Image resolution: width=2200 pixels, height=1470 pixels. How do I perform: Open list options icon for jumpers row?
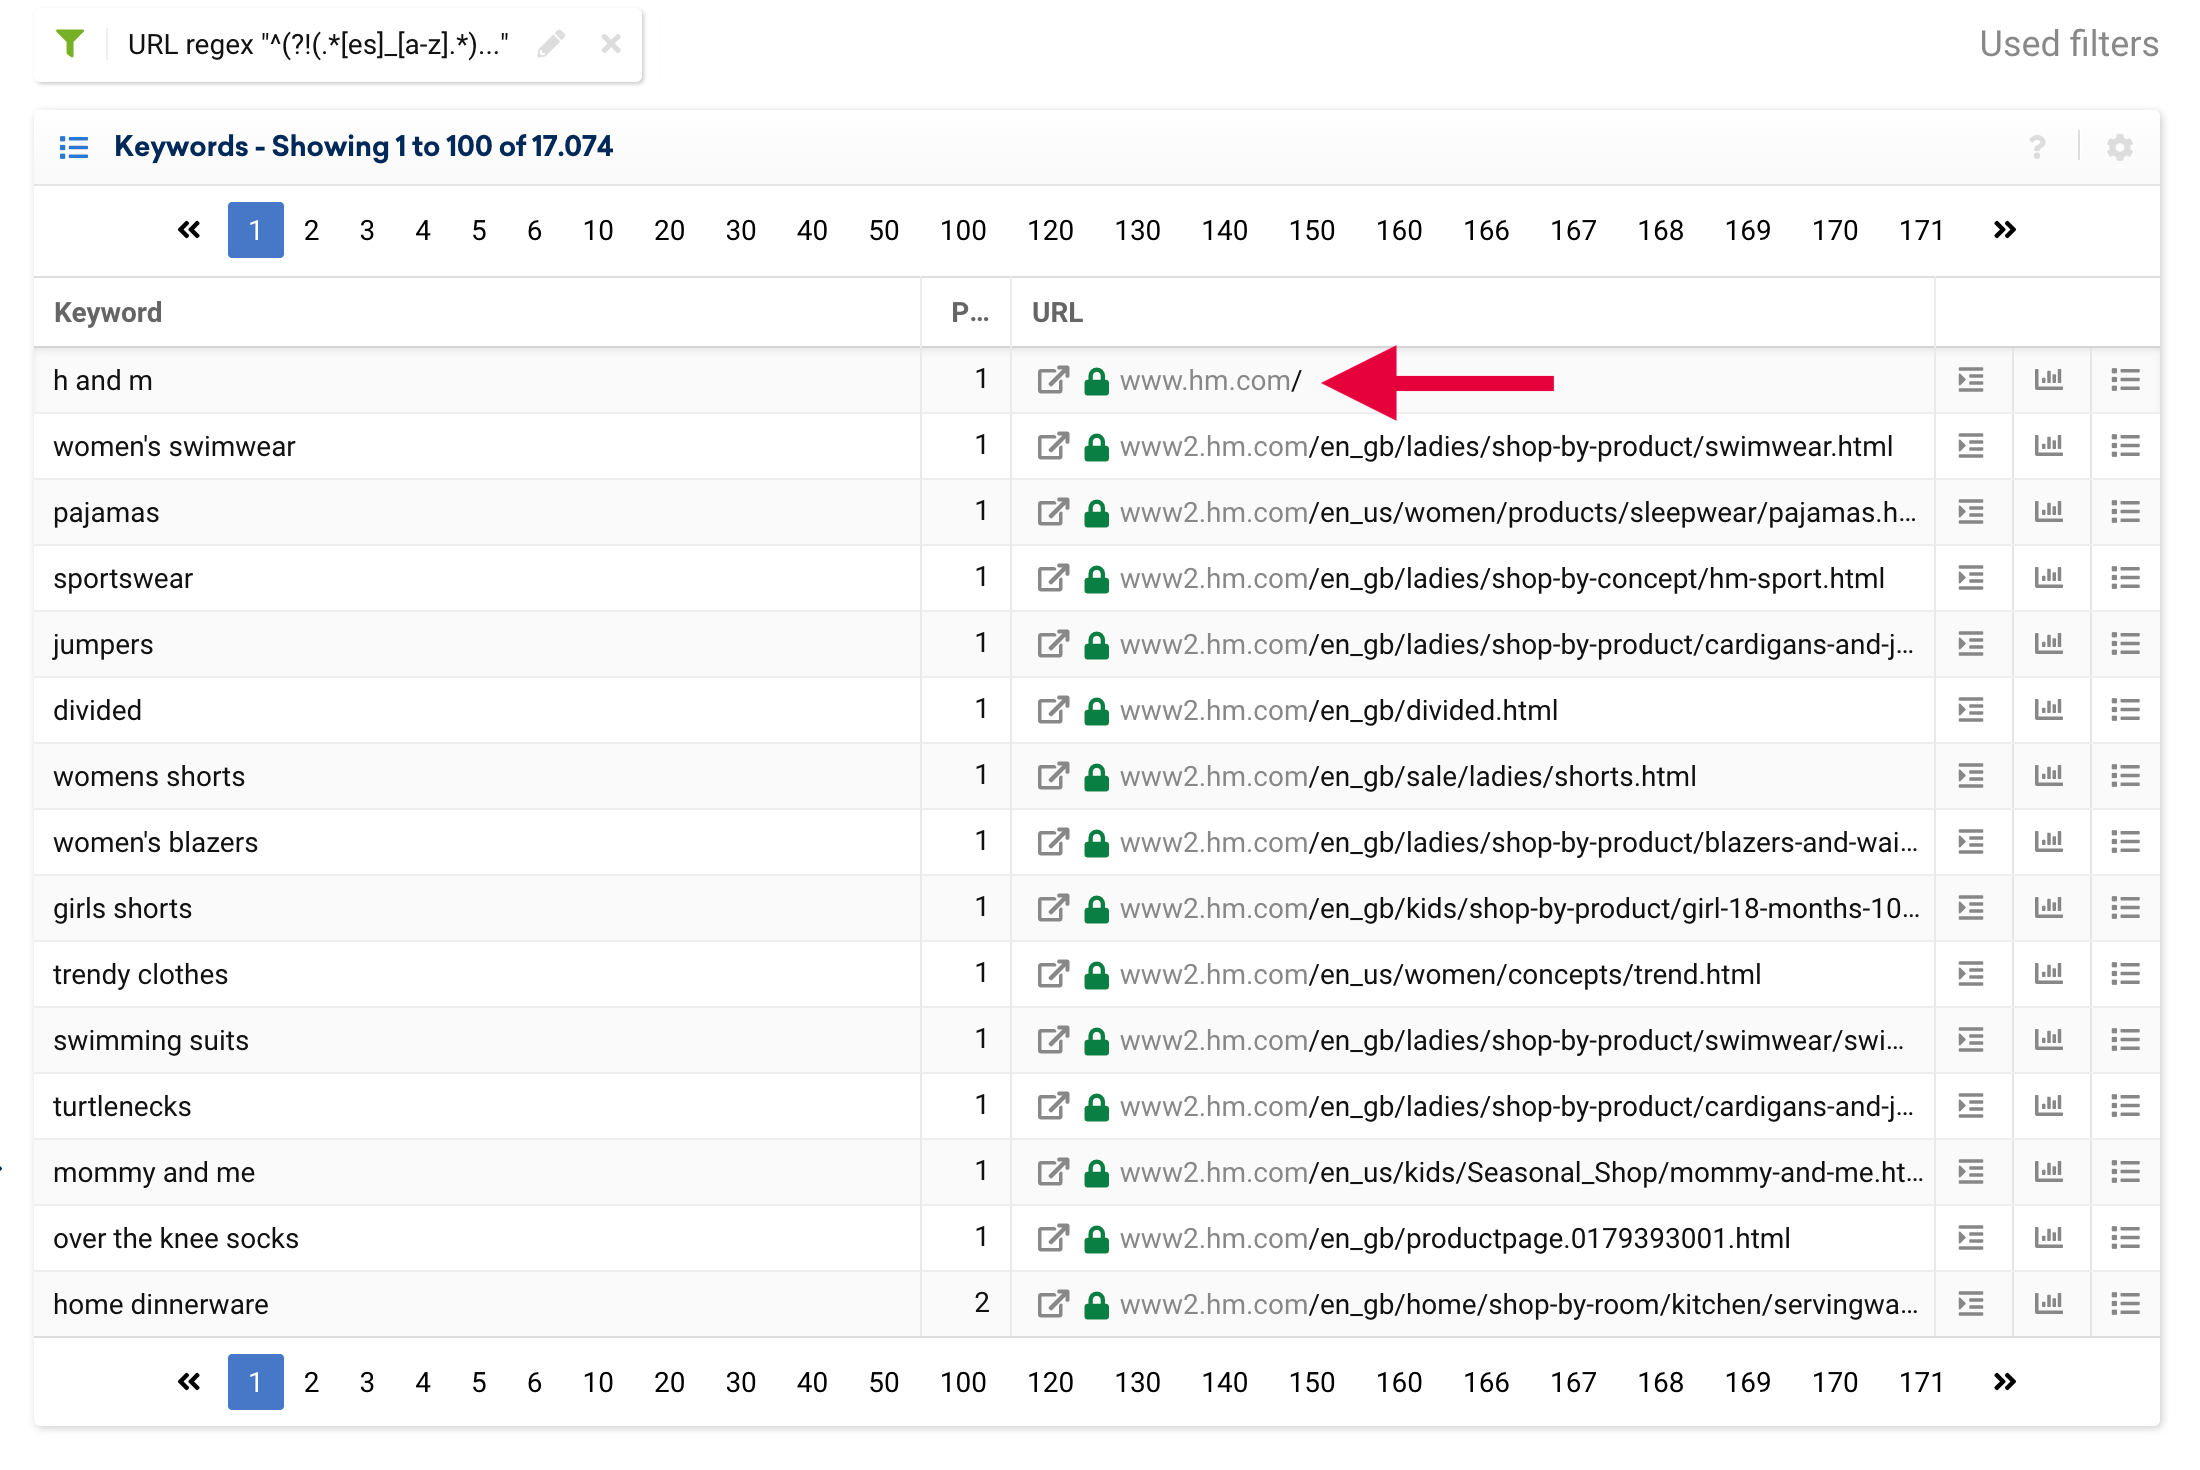[x=2126, y=644]
